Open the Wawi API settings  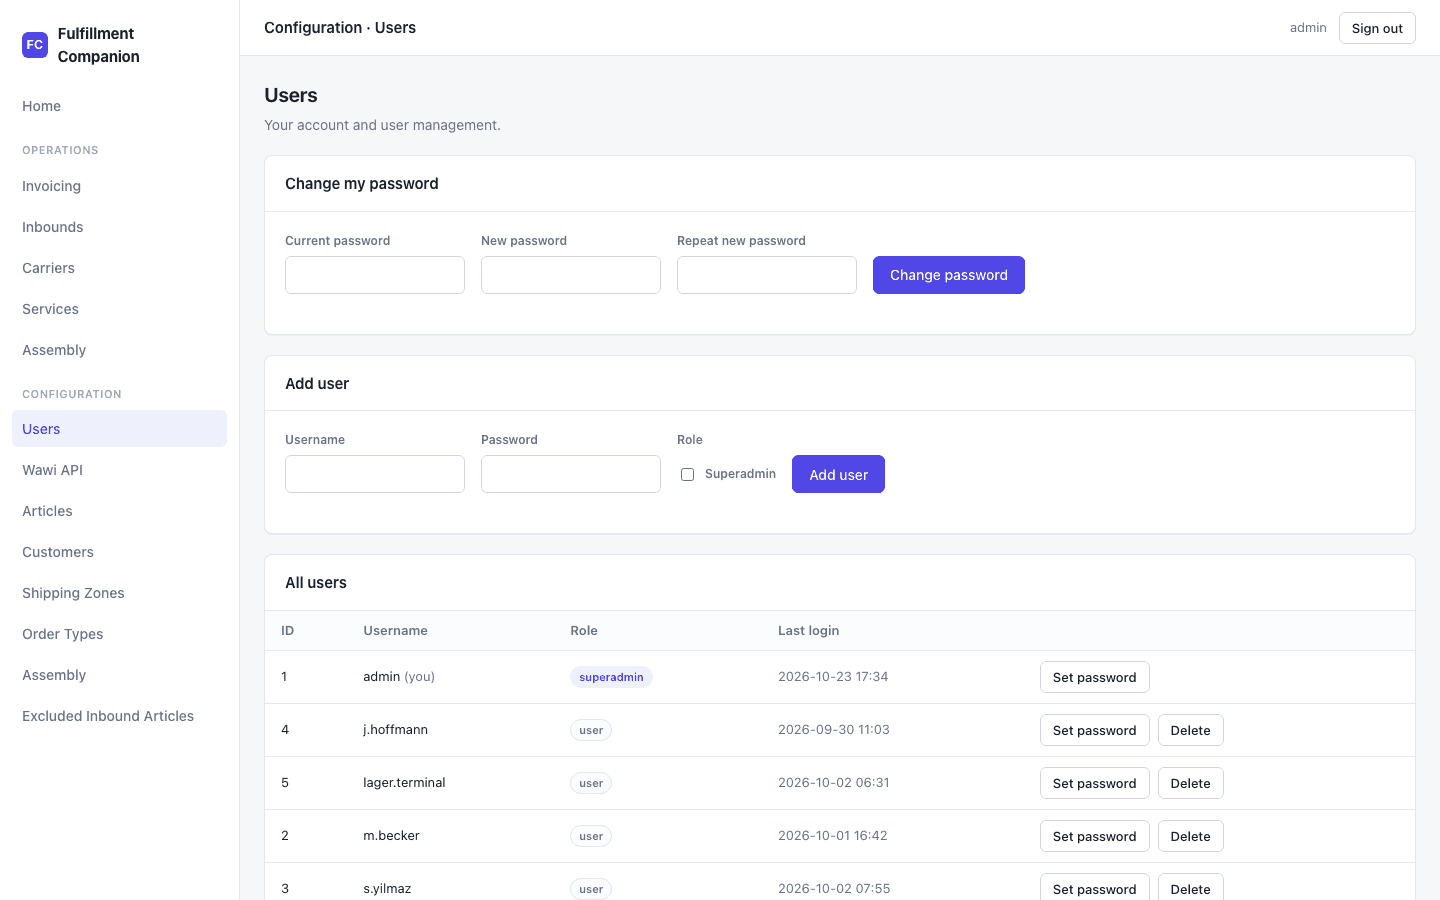(x=119, y=470)
